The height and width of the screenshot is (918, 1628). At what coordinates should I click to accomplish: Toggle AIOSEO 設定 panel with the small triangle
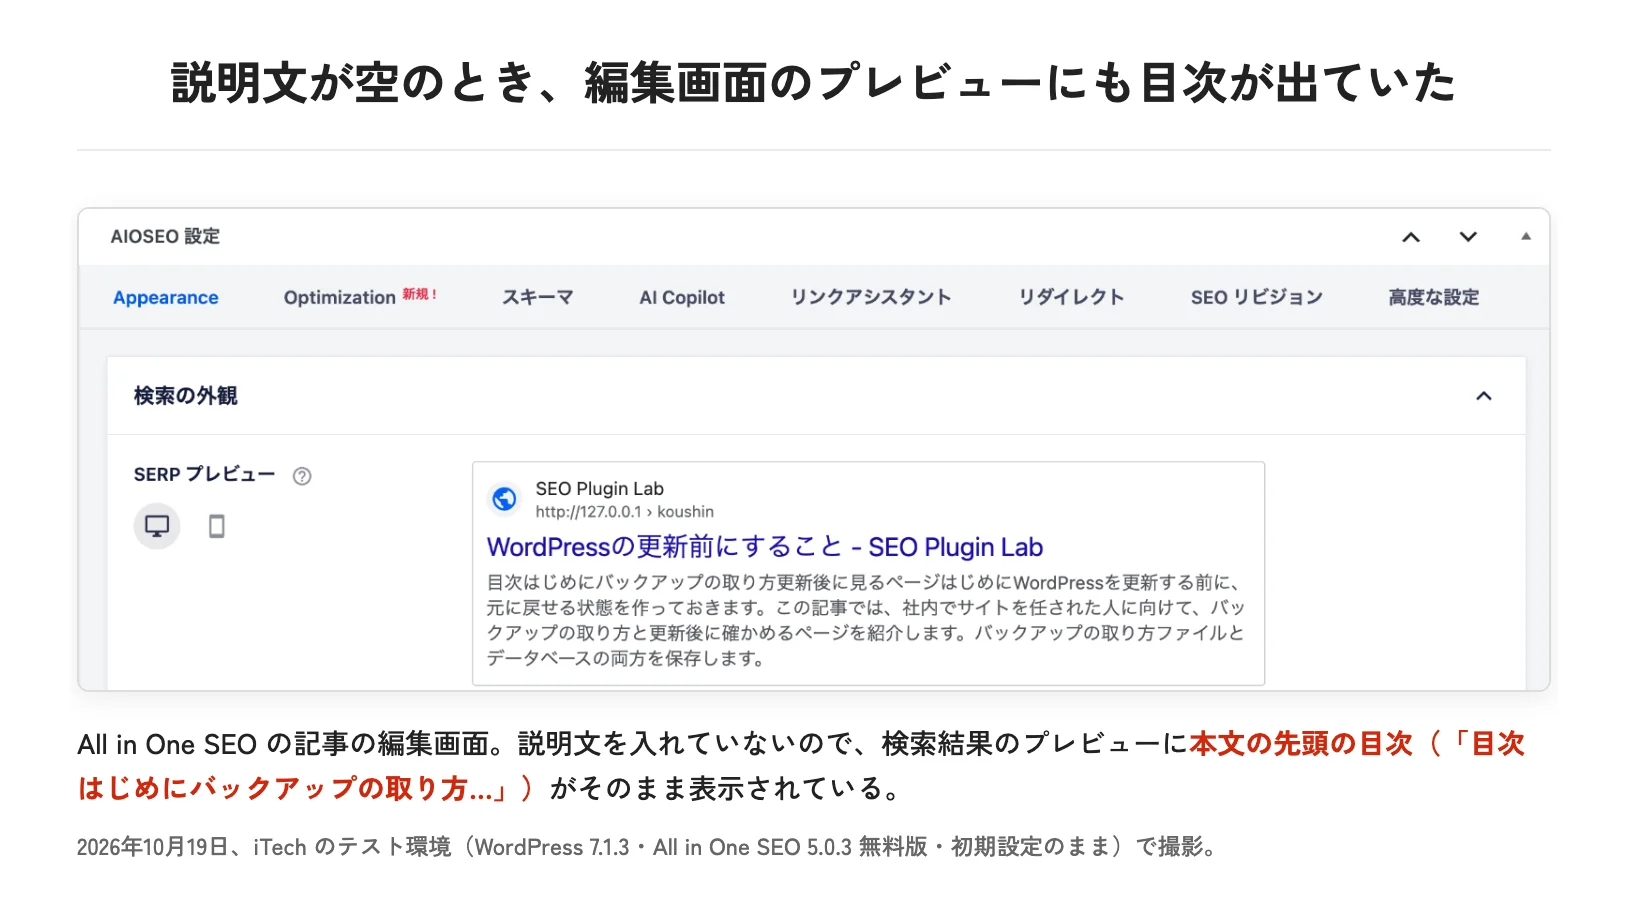(x=1526, y=237)
